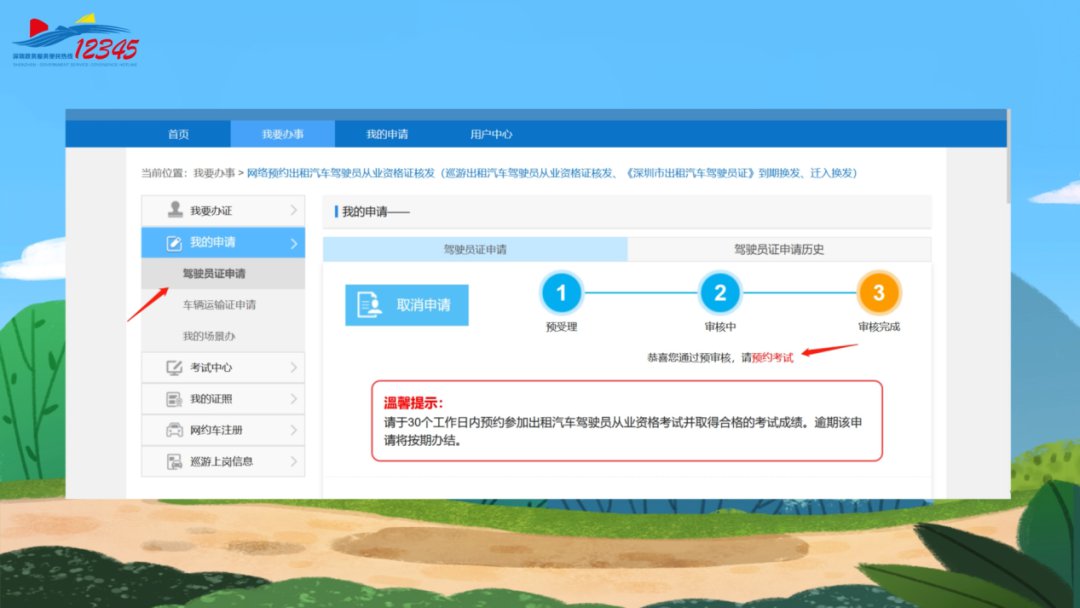Click 我要办事 in the breadcrumb
The width and height of the screenshot is (1080, 608).
tap(214, 173)
